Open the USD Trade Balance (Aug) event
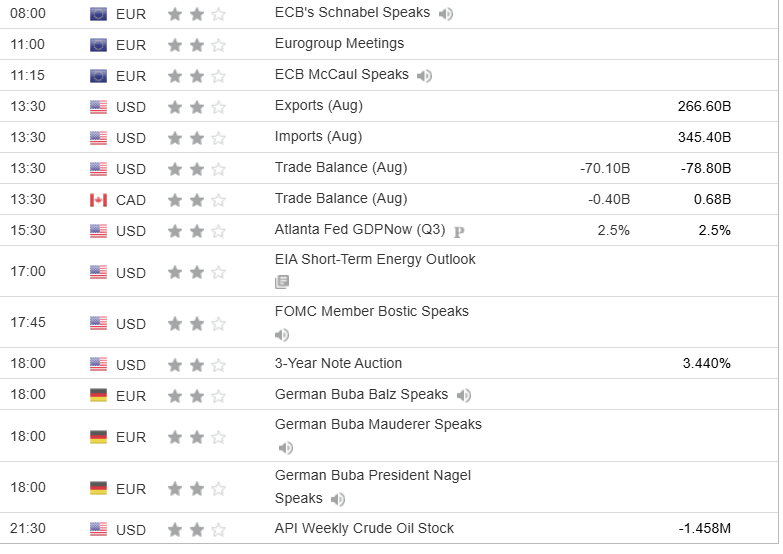The width and height of the screenshot is (783, 554). point(340,168)
